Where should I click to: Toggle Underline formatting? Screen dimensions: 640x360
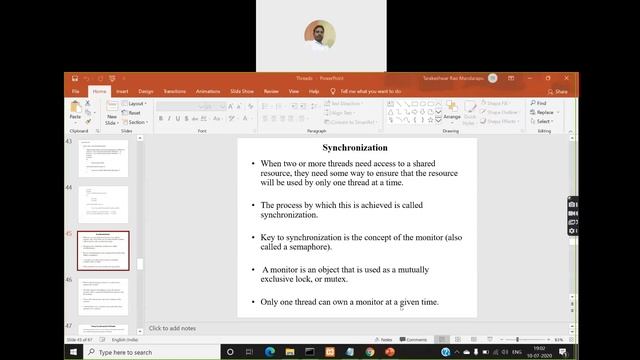(x=178, y=119)
